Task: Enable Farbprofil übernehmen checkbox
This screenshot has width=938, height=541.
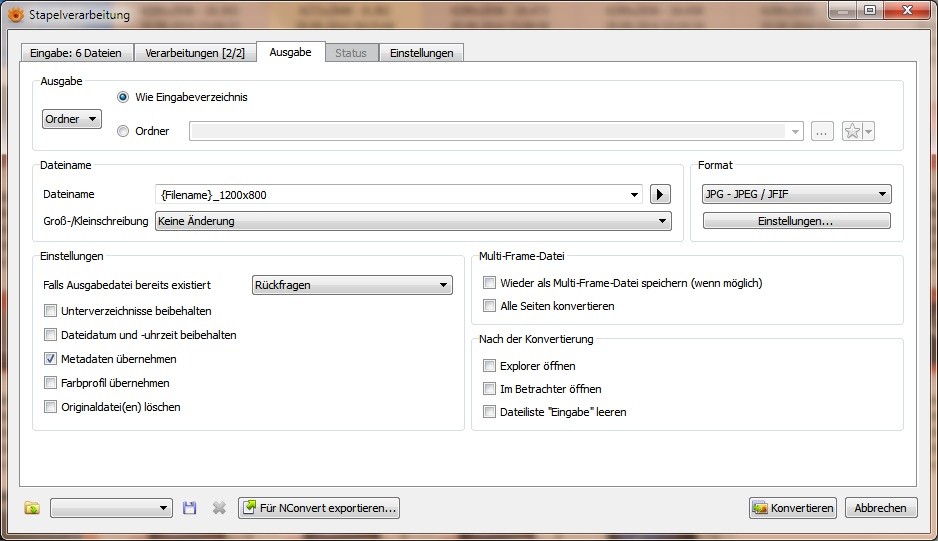Action: [x=50, y=383]
